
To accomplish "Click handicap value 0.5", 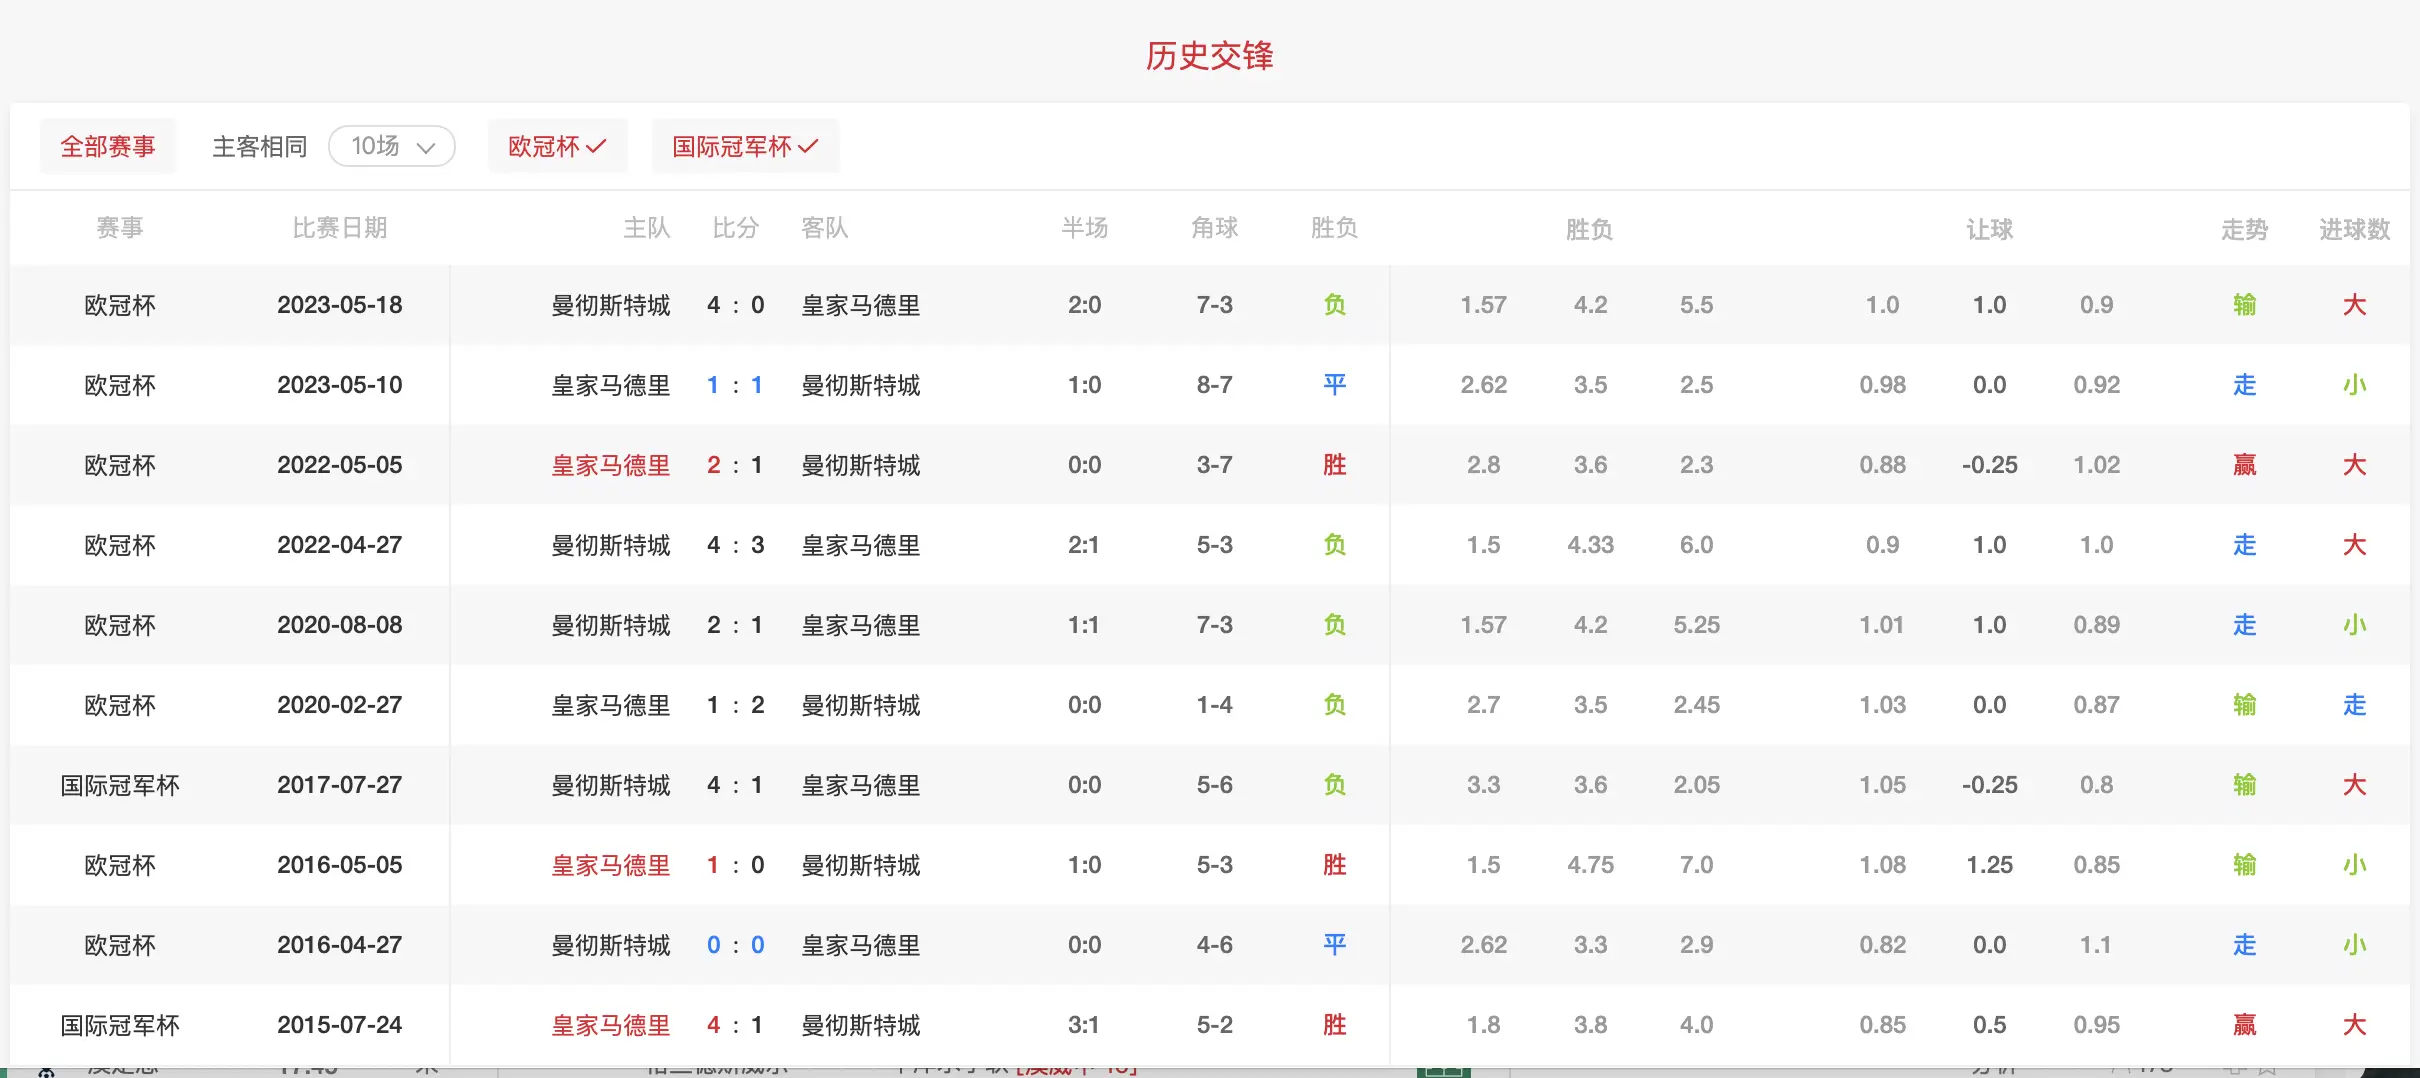I will coord(1990,1025).
